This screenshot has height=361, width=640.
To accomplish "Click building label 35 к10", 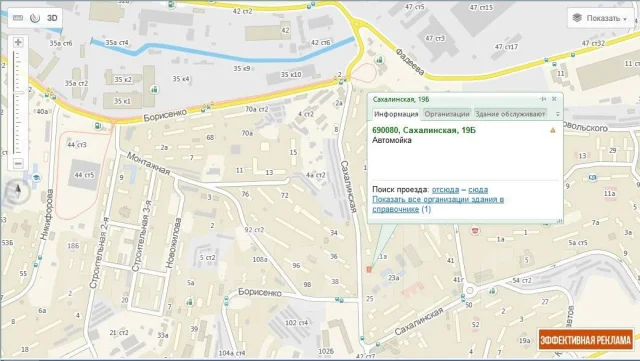I will pos(291,74).
